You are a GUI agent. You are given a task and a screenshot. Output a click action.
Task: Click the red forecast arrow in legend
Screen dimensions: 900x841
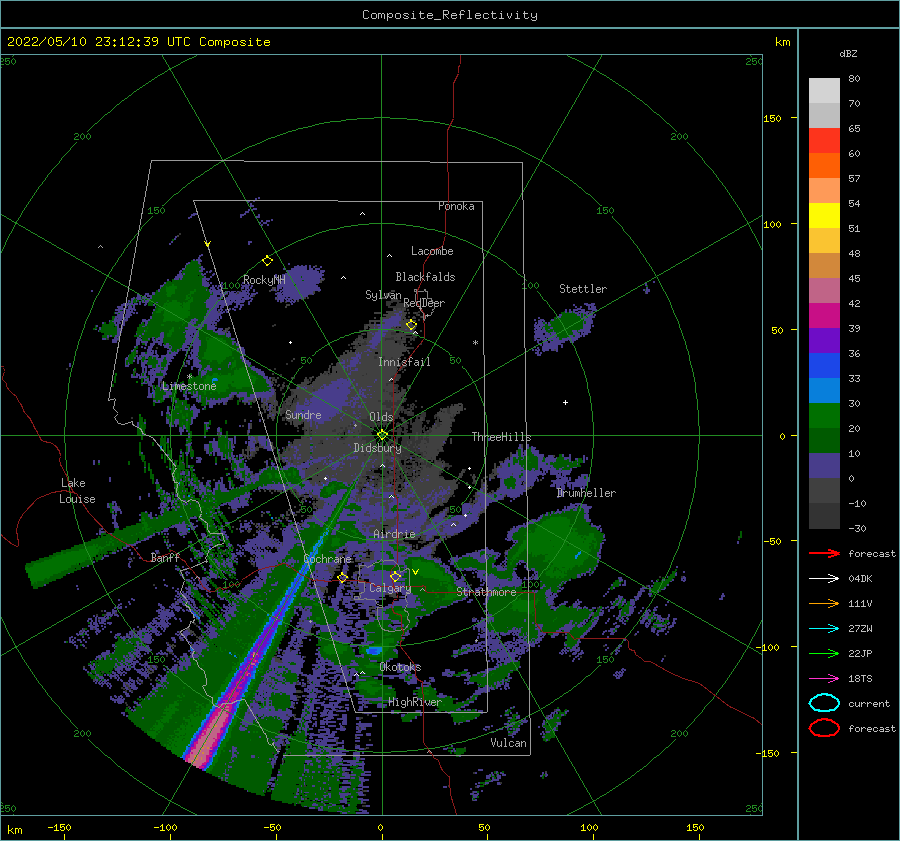(x=824, y=553)
